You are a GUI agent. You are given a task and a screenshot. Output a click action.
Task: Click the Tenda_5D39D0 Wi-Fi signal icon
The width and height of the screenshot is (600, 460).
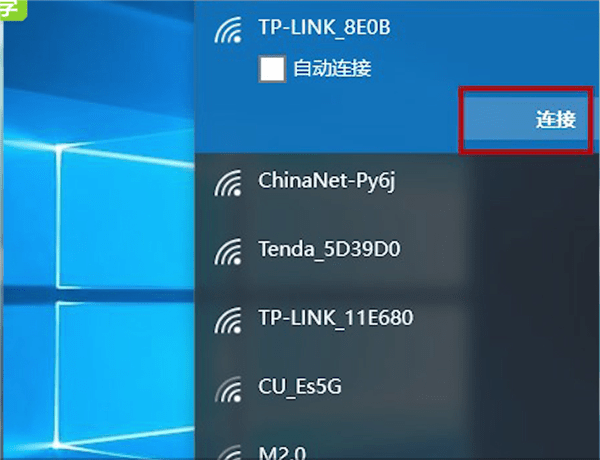(x=228, y=251)
